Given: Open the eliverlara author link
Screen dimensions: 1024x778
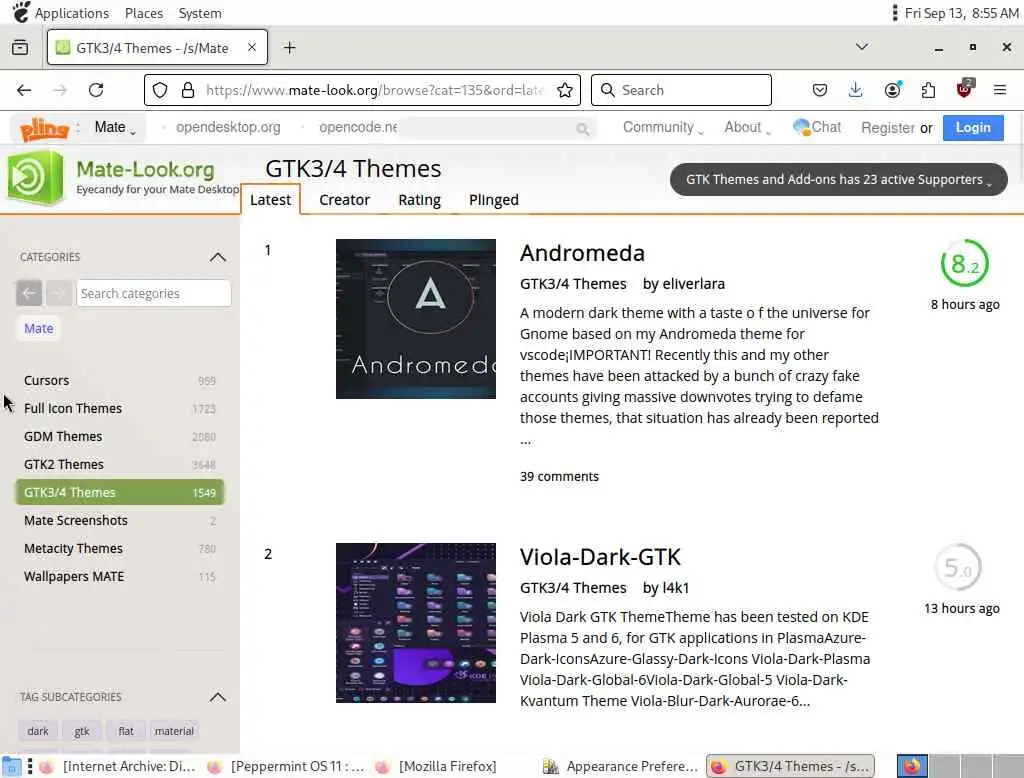Looking at the screenshot, I should point(694,284).
